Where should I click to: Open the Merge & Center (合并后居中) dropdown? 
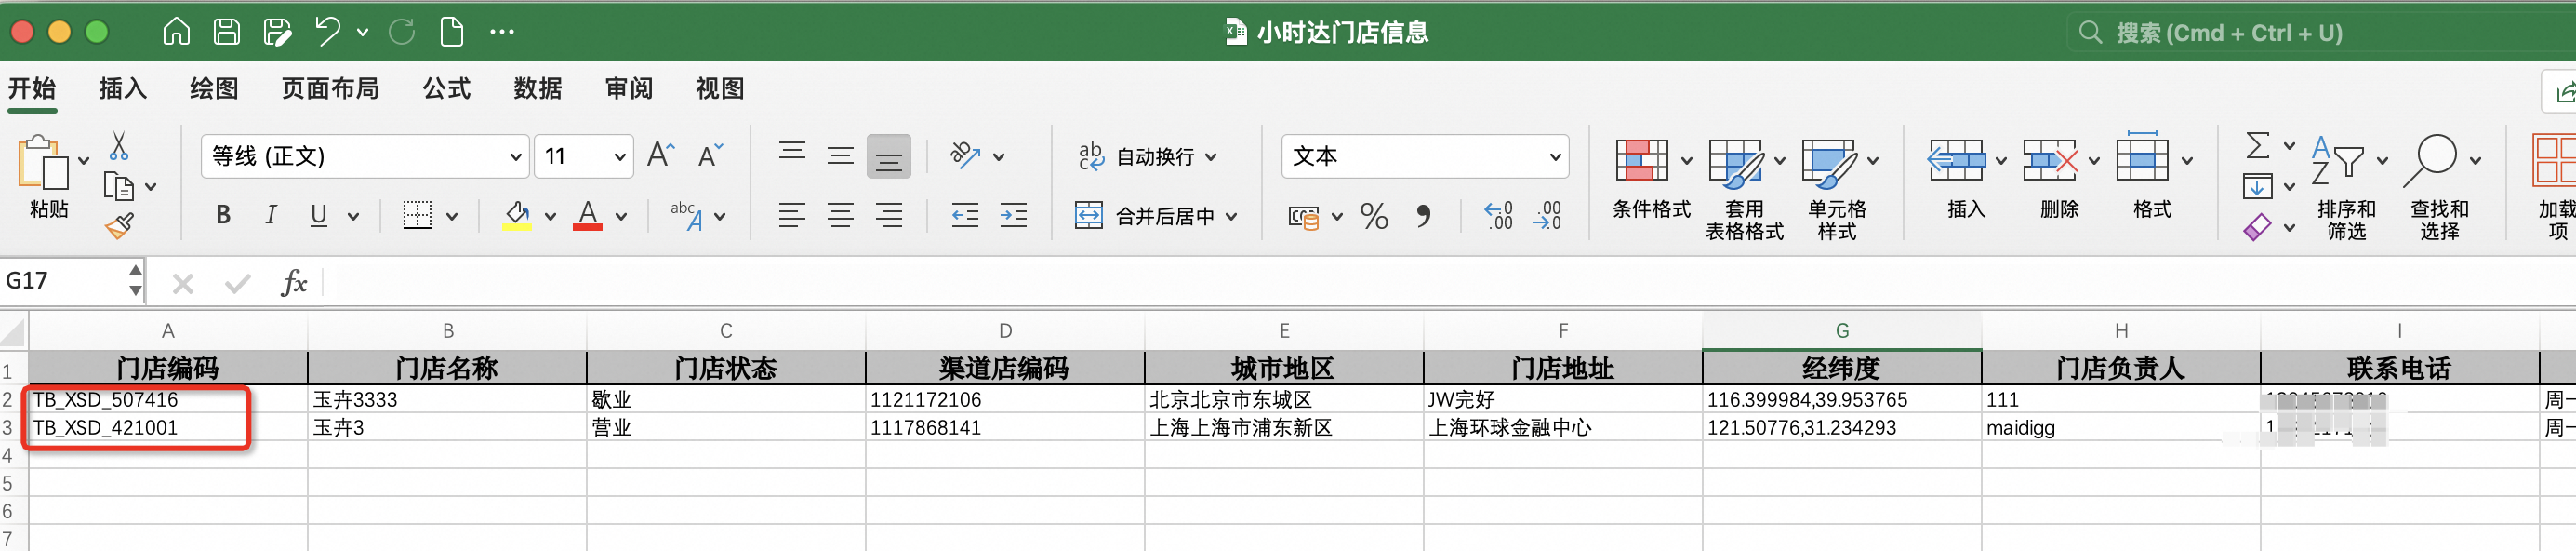1231,216
